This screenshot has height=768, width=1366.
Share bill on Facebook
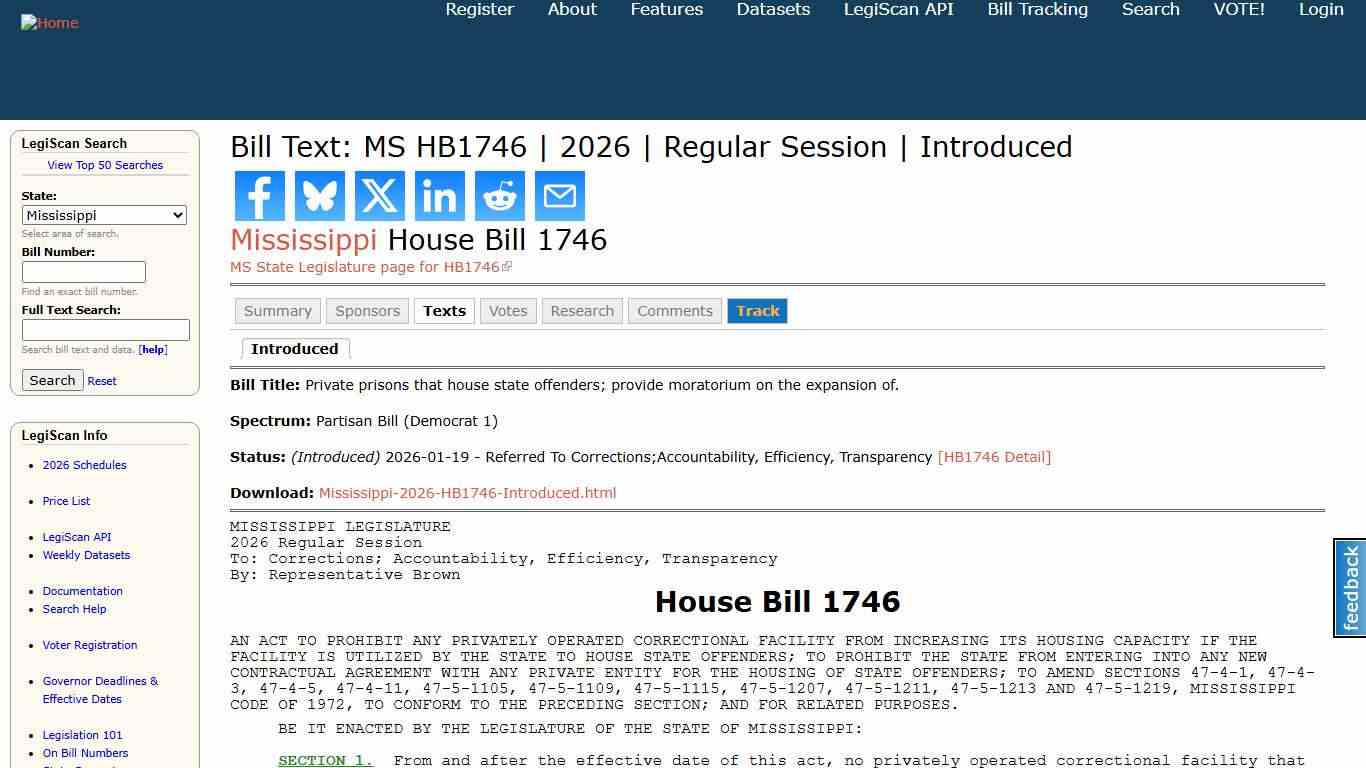pos(259,196)
